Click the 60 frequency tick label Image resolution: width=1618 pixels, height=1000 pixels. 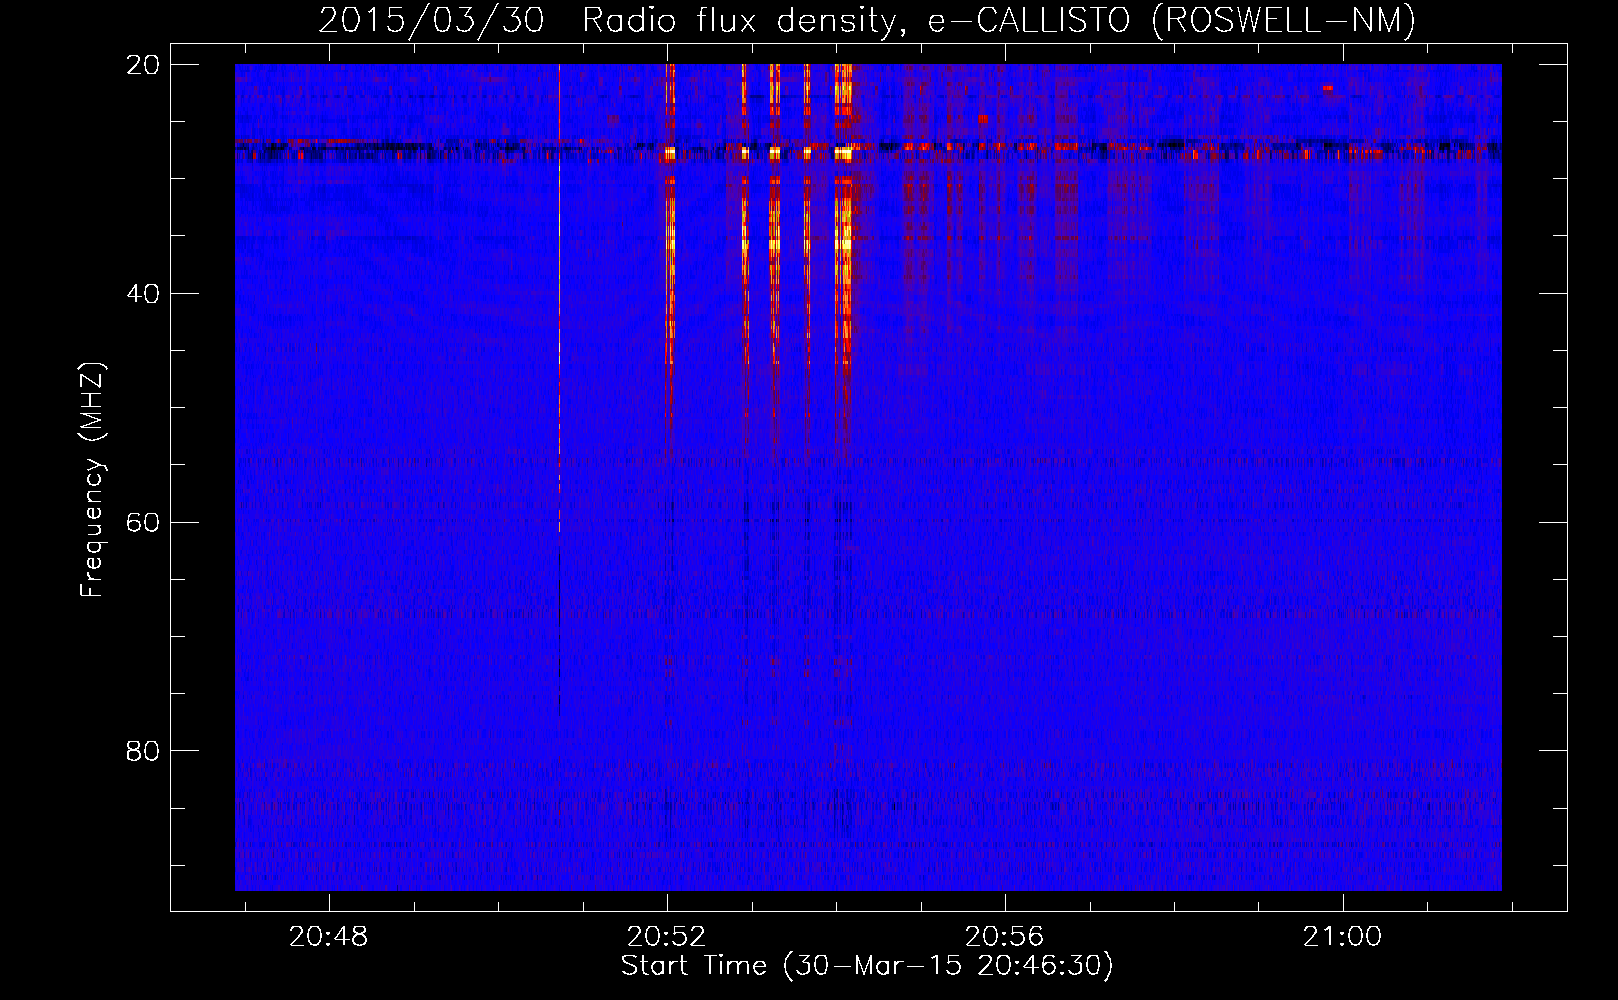click(x=143, y=523)
